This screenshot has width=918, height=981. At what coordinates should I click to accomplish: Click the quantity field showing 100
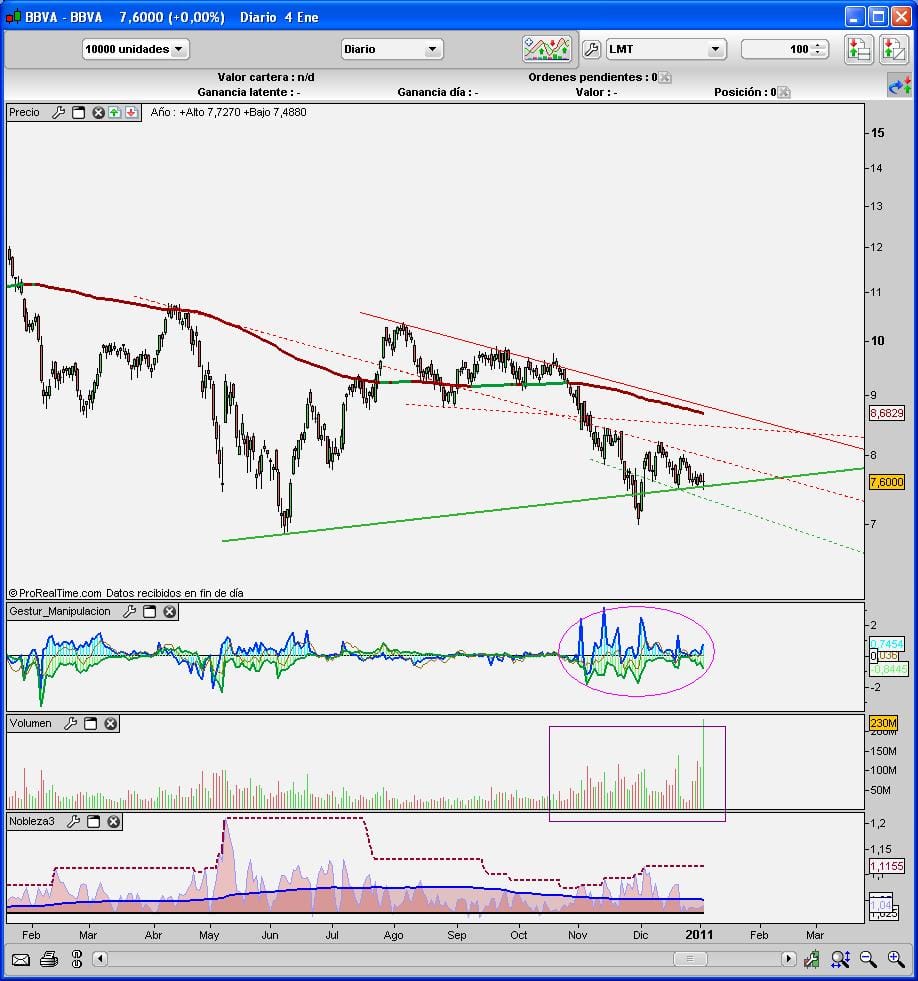[778, 49]
